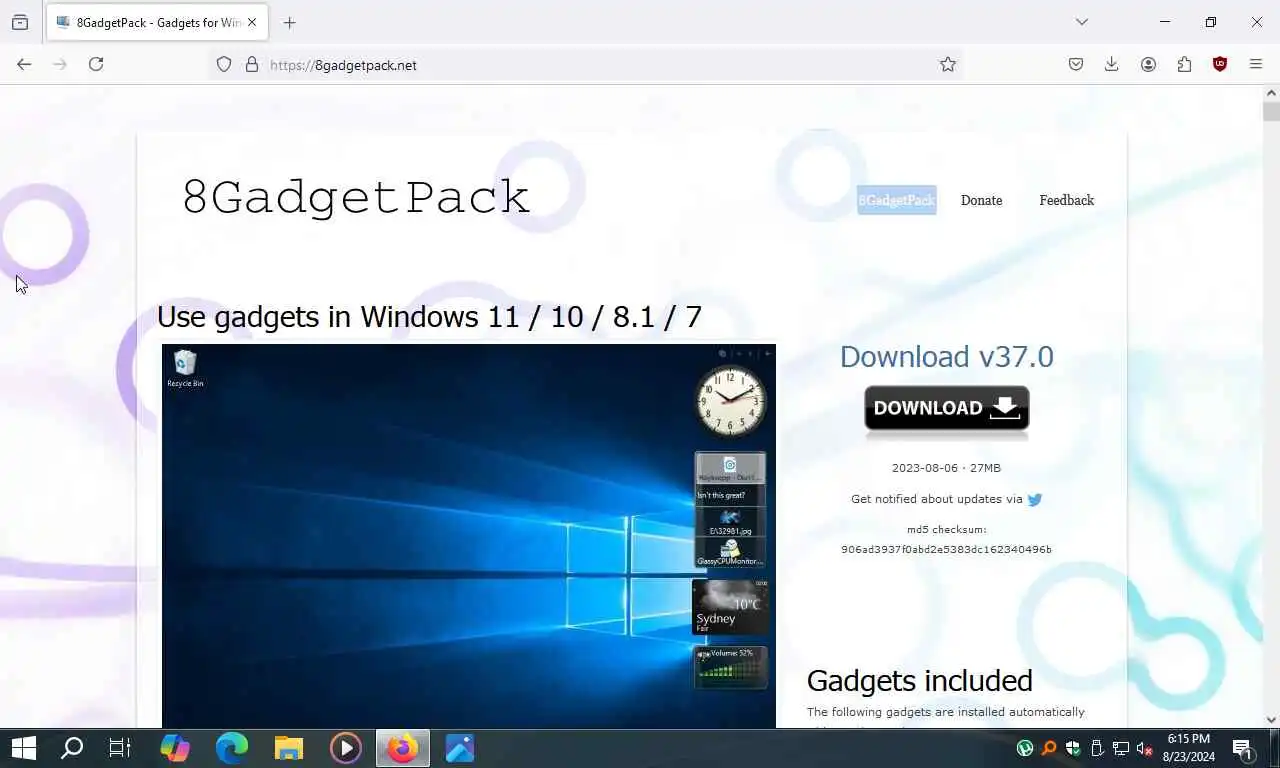1280x768 pixels.
Task: Open File Explorer from taskbar
Action: 289,748
